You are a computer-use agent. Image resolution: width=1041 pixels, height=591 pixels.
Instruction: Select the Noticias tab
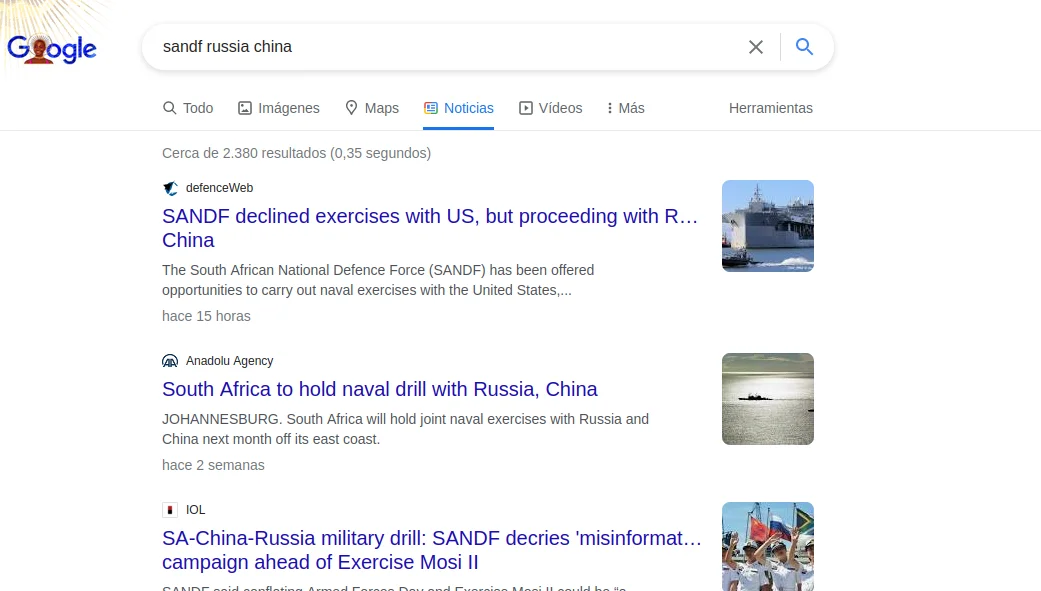[x=459, y=108]
